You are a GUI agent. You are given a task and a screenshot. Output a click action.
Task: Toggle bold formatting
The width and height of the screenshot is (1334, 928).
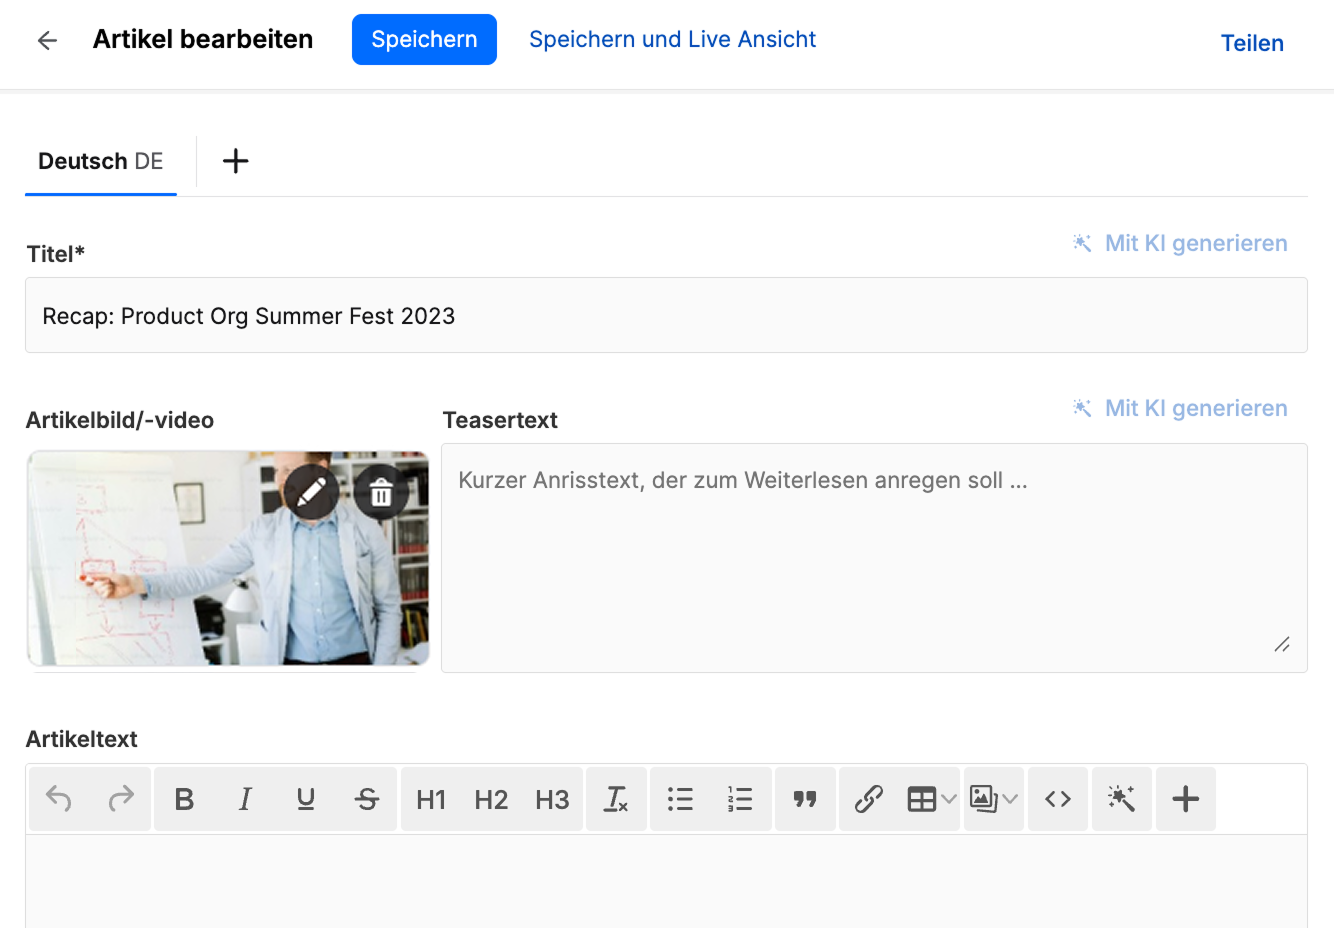(x=184, y=799)
